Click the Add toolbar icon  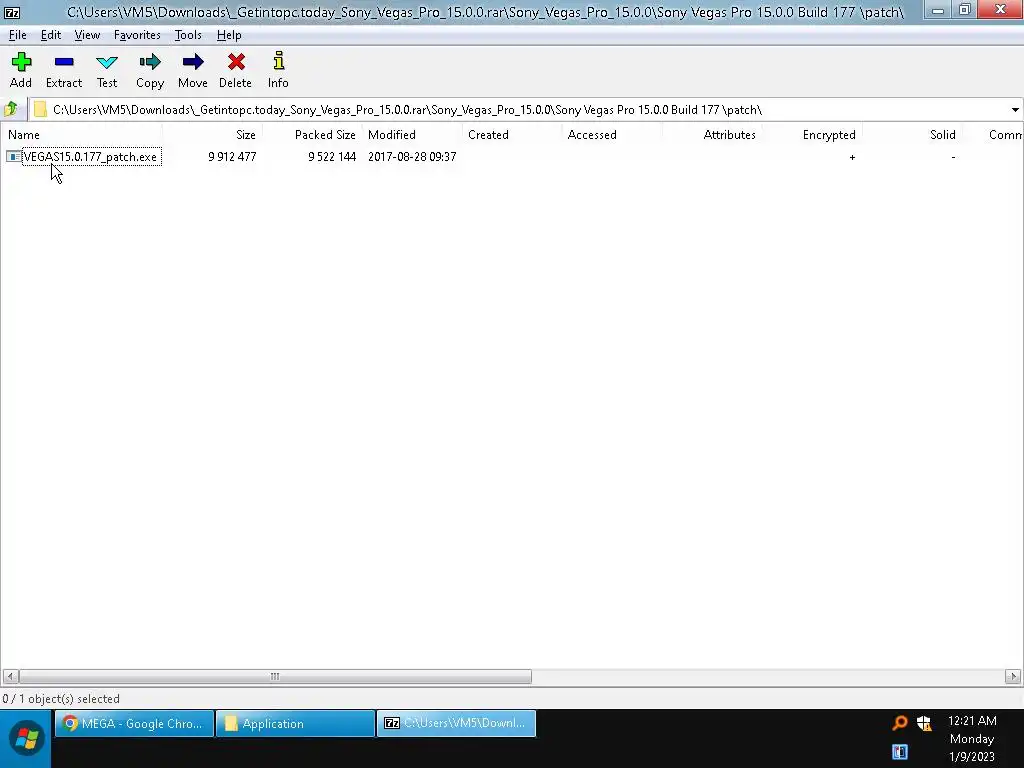click(21, 62)
